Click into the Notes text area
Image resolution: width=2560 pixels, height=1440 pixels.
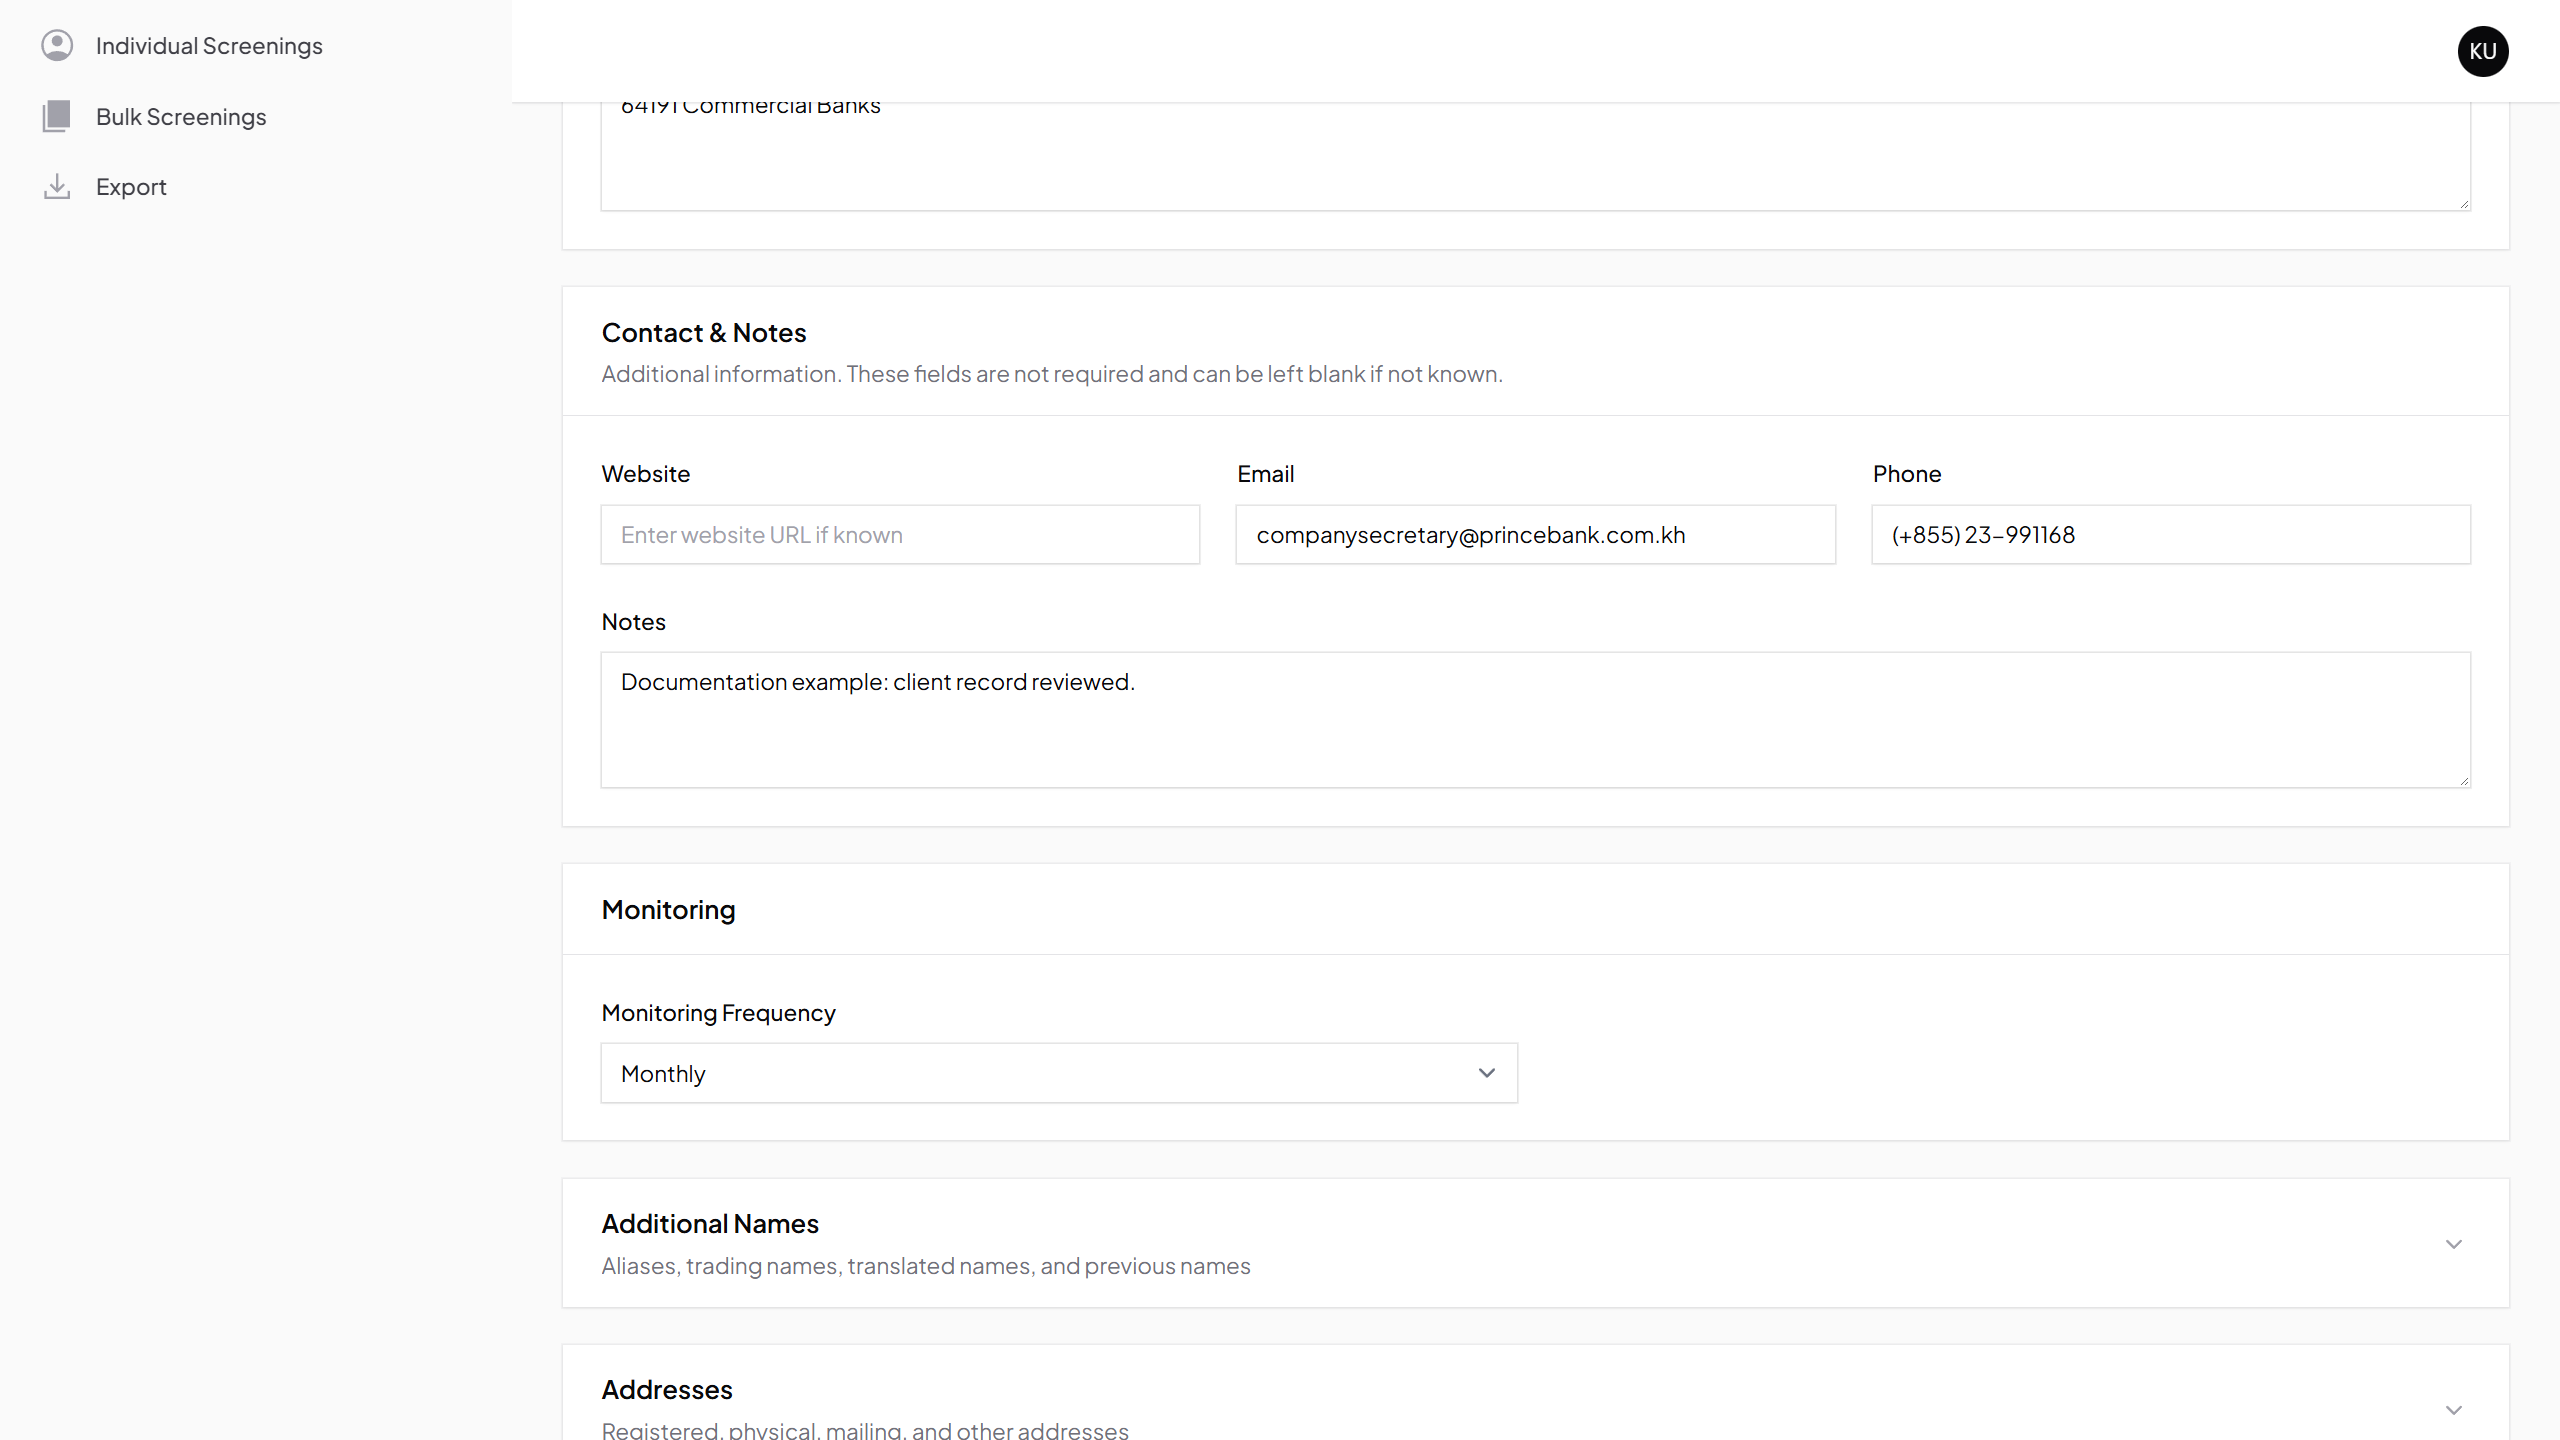[1536, 720]
